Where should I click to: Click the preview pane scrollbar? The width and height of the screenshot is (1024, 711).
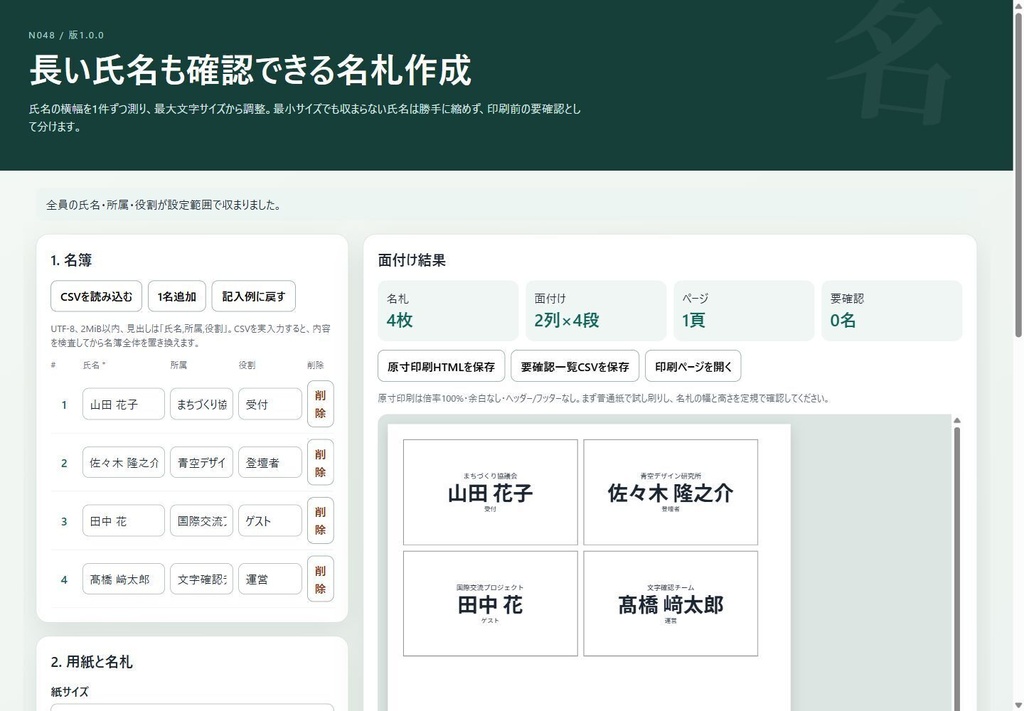tap(957, 568)
